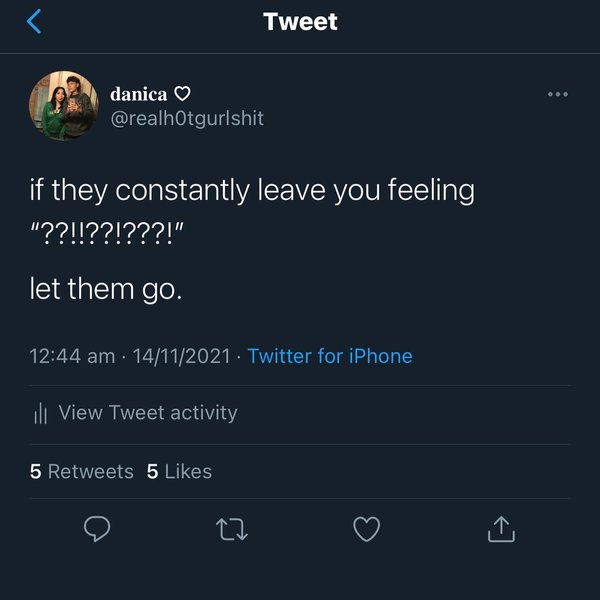The image size is (600, 600).
Task: Like the tweet with the heart icon
Action: pyautogui.click(x=367, y=529)
